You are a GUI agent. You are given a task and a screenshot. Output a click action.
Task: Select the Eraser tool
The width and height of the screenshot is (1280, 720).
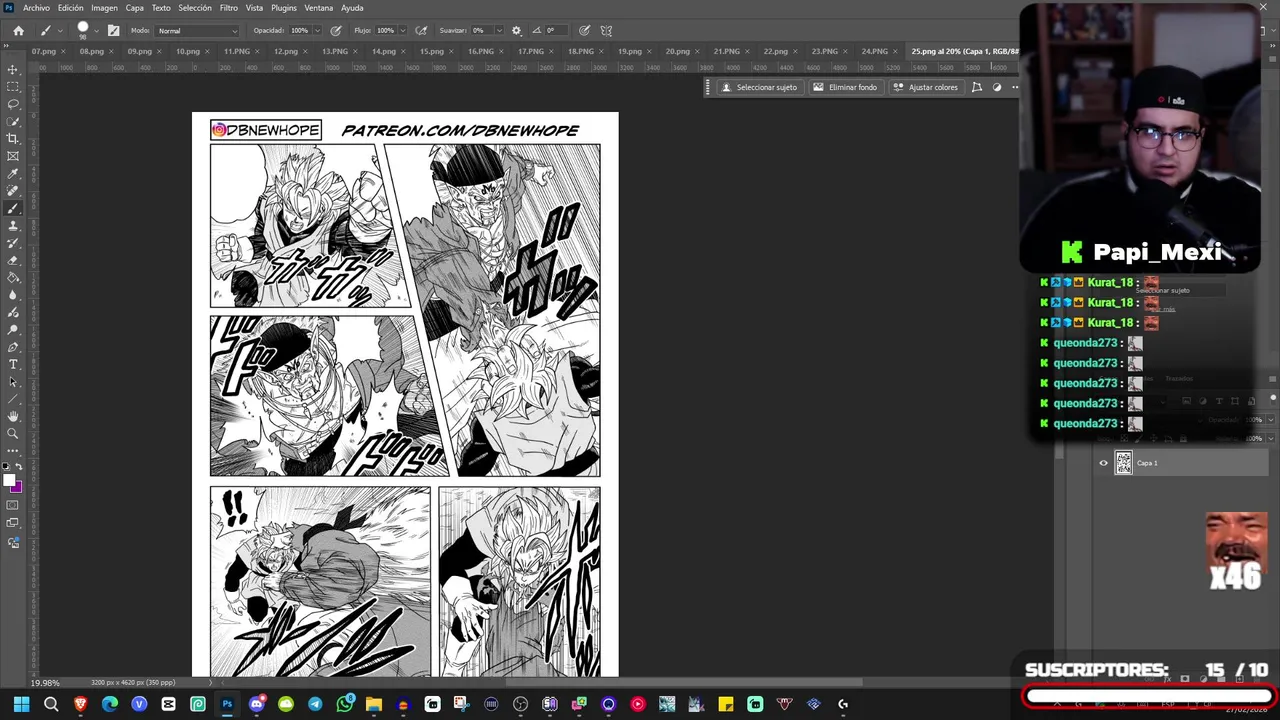tap(13, 260)
